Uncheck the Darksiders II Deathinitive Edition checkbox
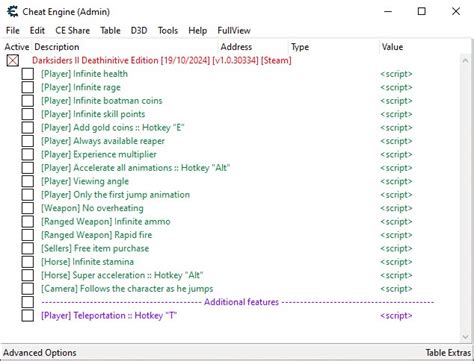Screen dimensions: 474x361 click(13, 60)
